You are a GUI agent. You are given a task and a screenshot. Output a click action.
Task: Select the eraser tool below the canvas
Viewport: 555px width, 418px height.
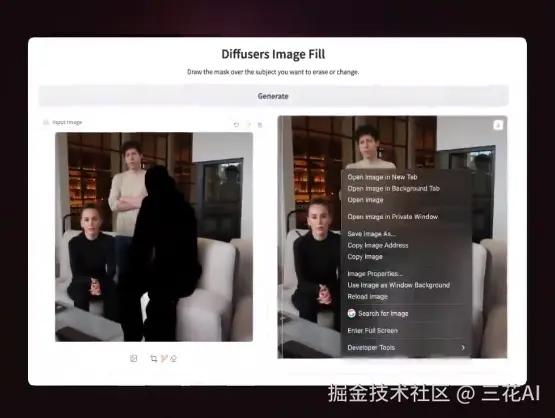(173, 359)
